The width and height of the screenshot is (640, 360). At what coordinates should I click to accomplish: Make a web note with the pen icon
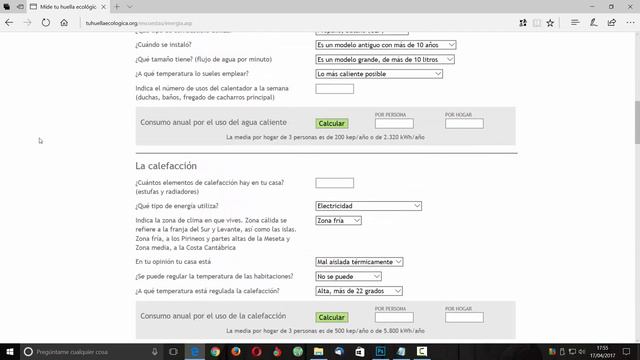click(593, 23)
